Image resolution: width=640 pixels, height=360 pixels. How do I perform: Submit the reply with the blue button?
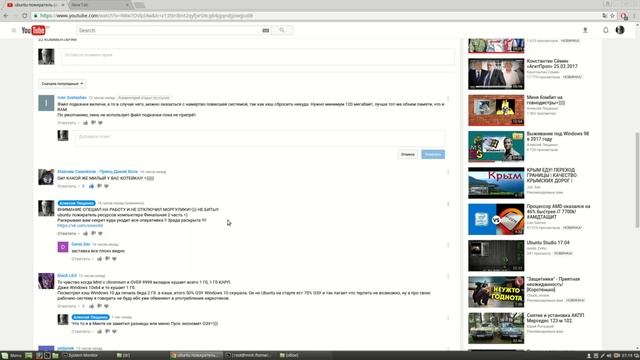433,154
